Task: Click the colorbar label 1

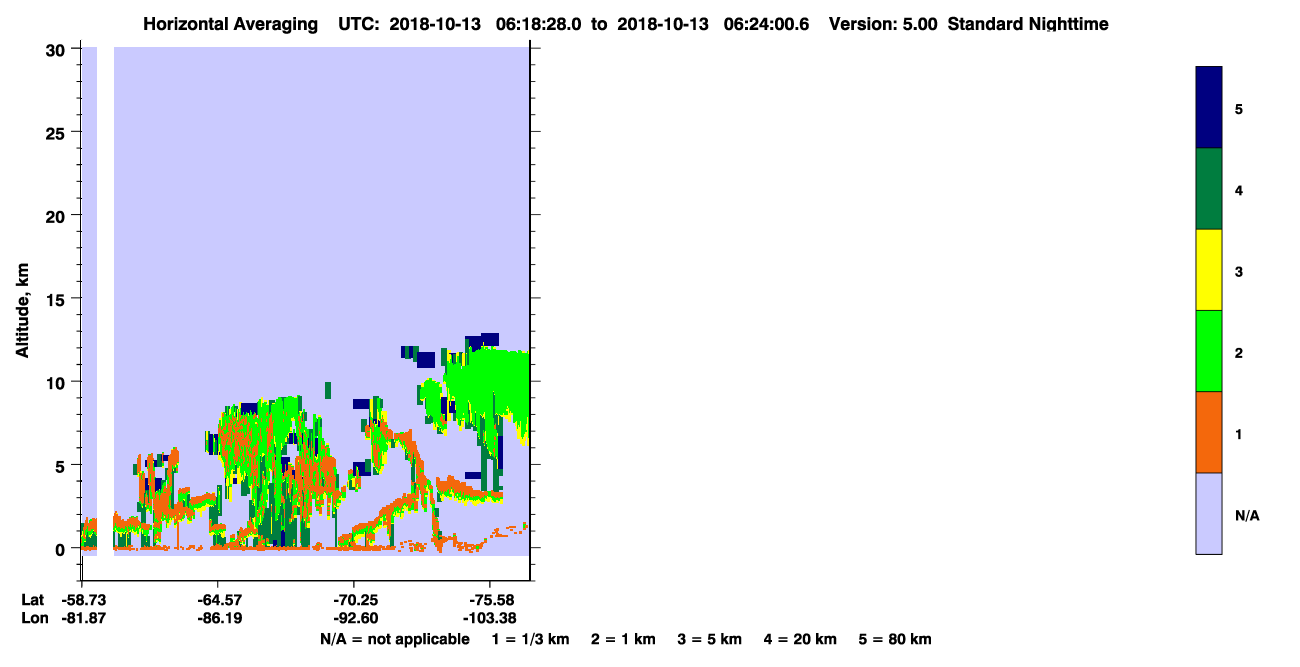Action: [x=1239, y=434]
